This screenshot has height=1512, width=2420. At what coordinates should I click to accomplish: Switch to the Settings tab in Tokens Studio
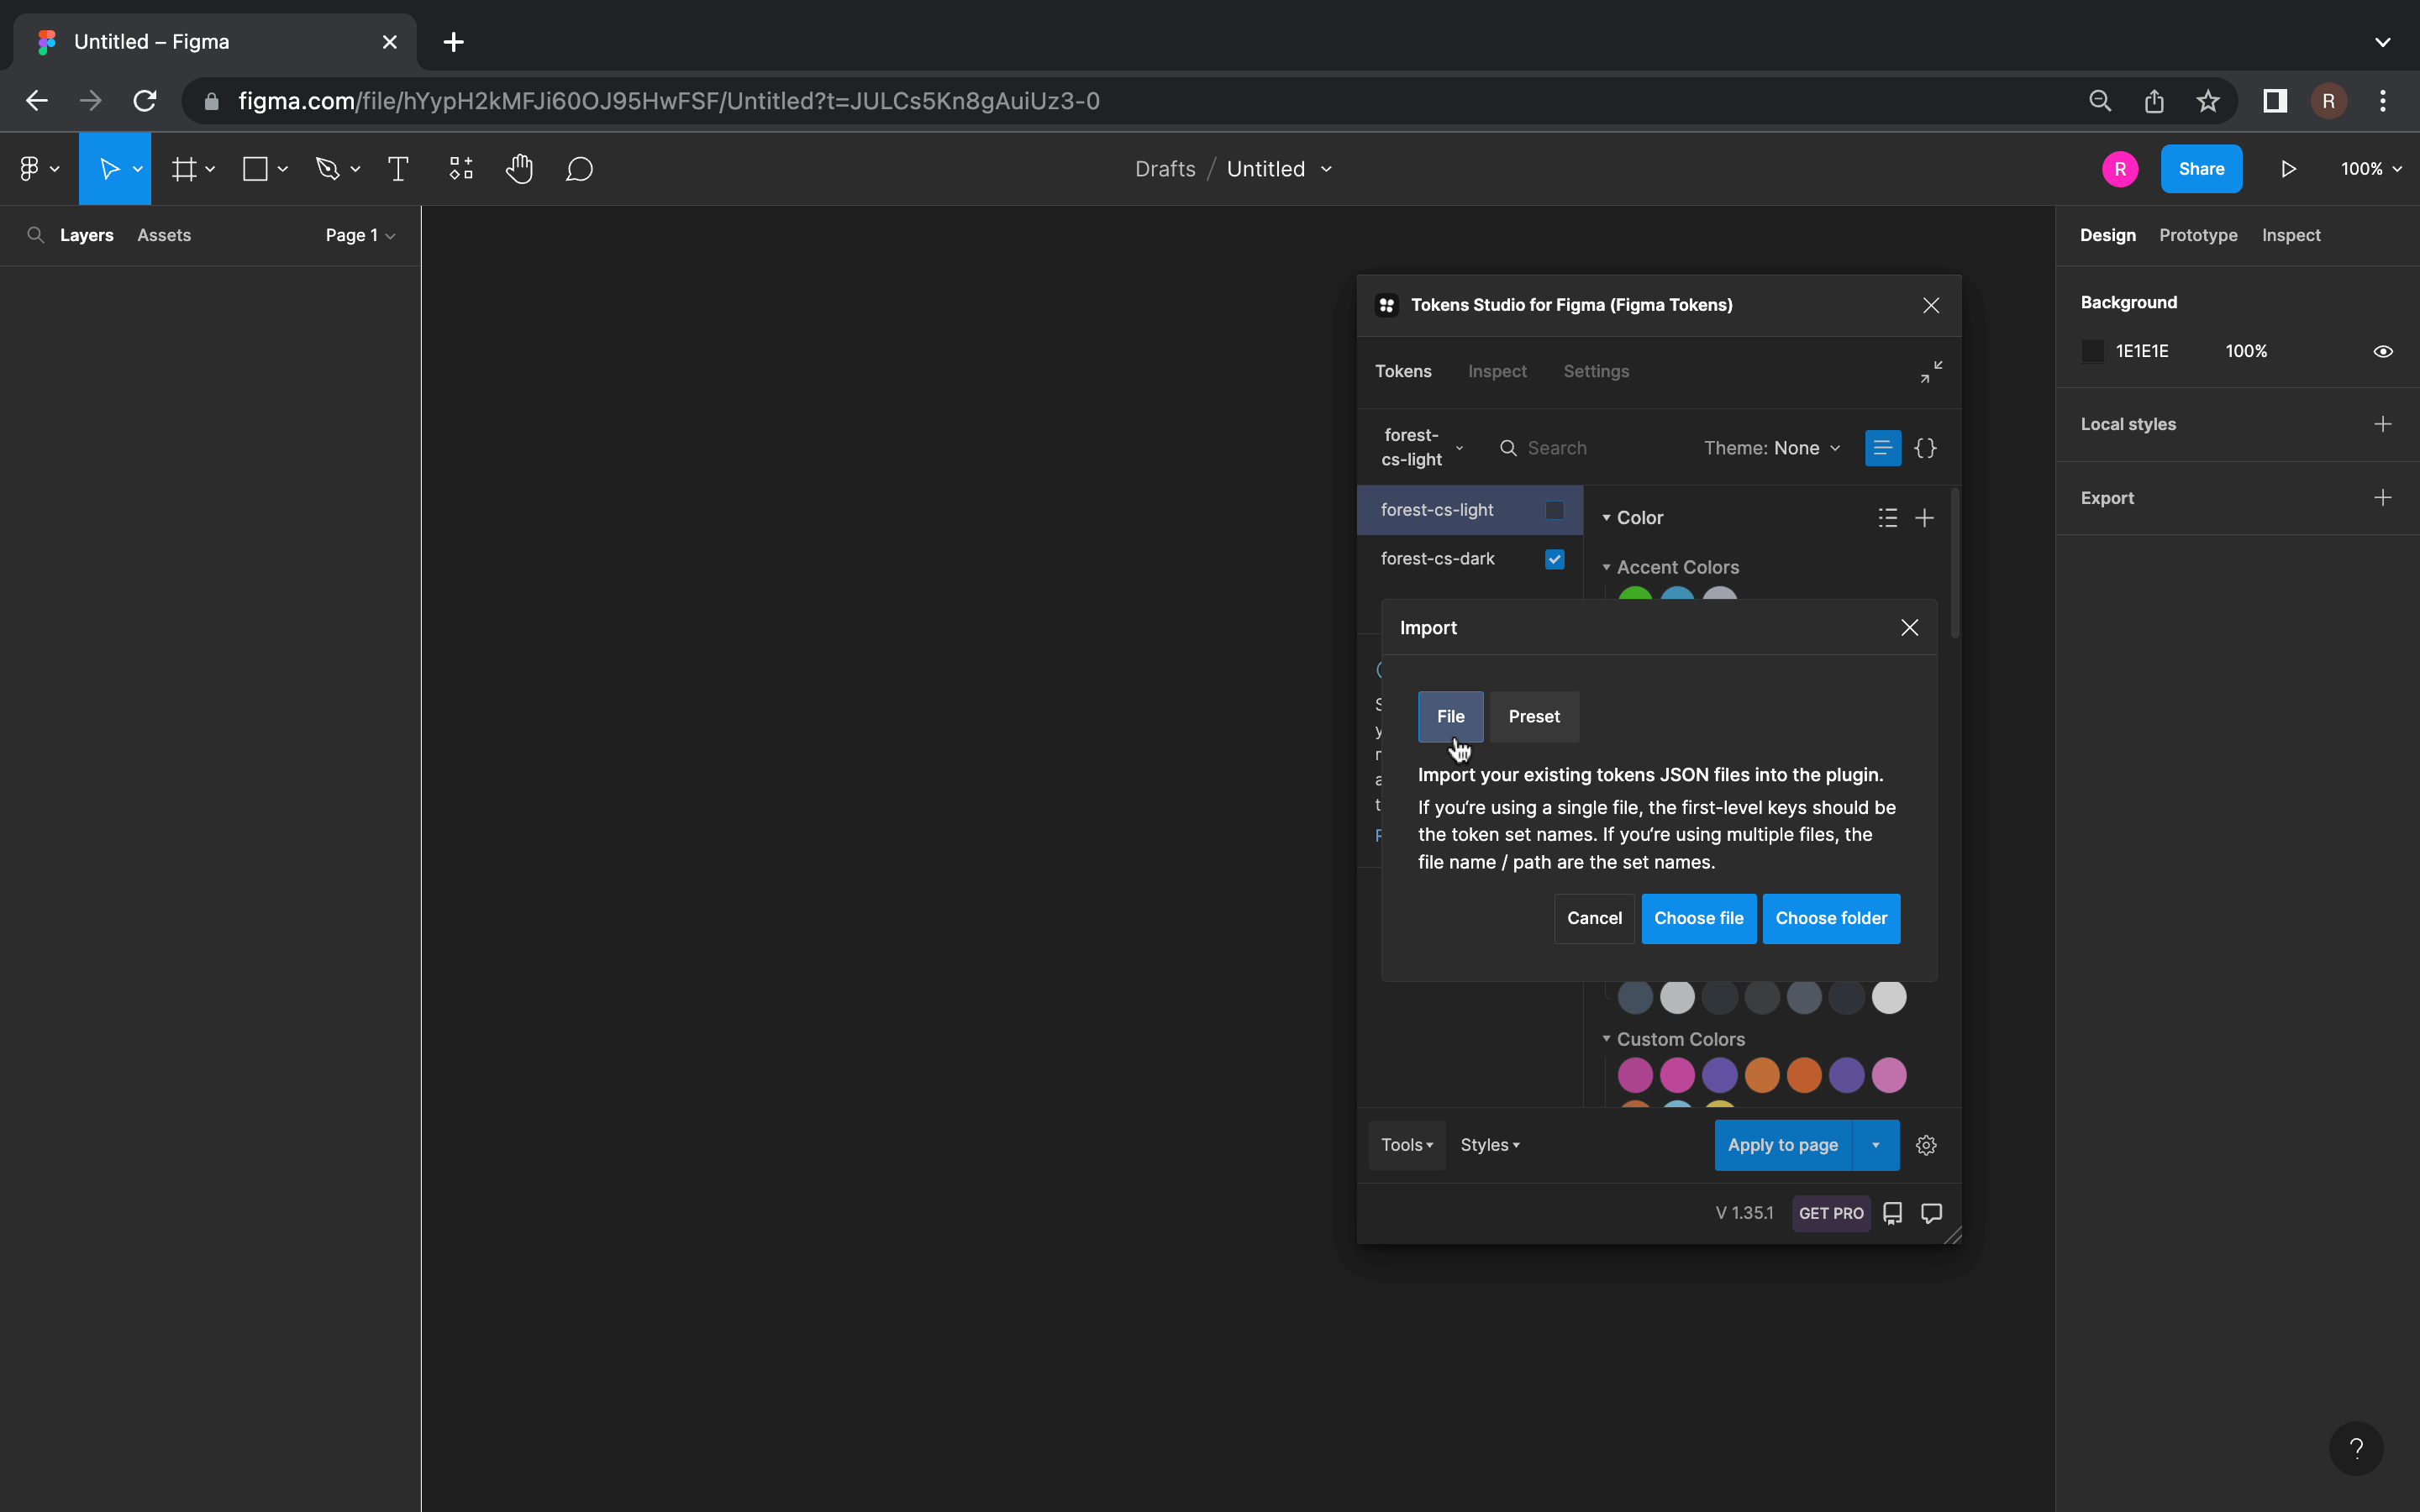[1596, 371]
